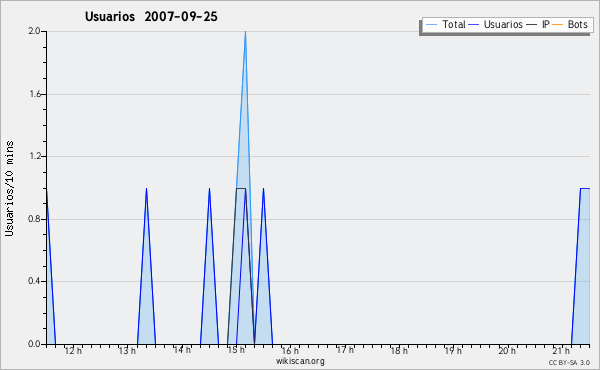The height and width of the screenshot is (370, 600).
Task: Click the chart title 'Usuarios 2007-09-25'
Action: click(x=151, y=16)
